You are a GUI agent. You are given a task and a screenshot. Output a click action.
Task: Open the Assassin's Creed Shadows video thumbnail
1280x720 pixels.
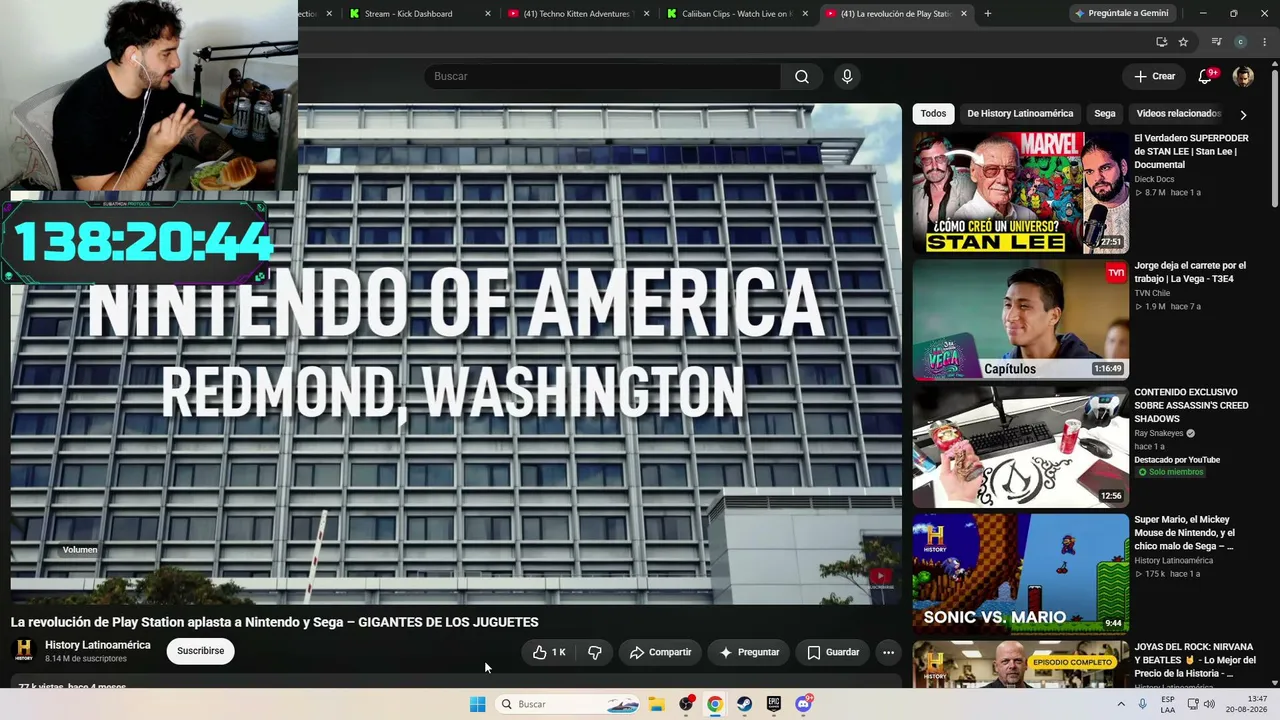tap(1020, 447)
